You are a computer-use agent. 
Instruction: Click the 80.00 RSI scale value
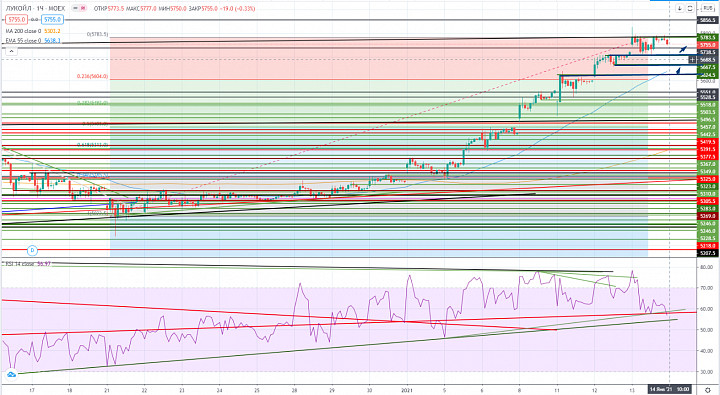pyautogui.click(x=706, y=267)
